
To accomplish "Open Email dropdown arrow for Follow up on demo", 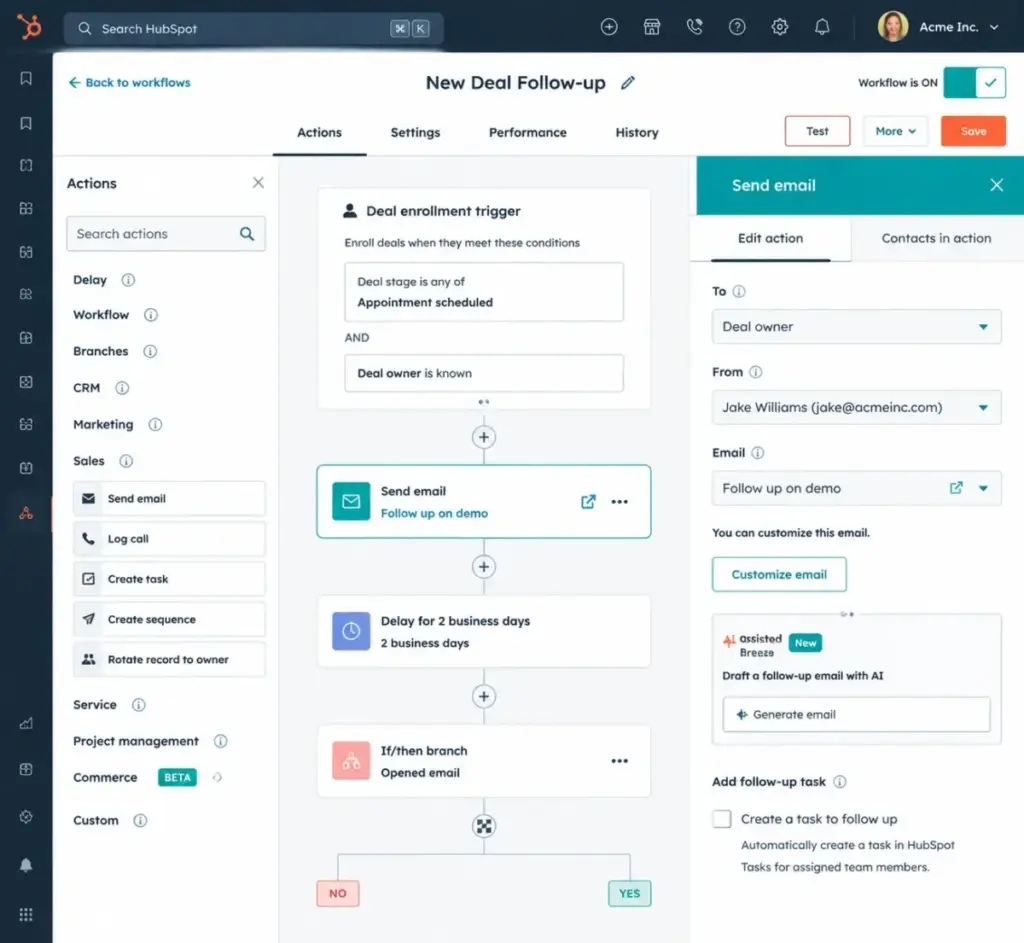I will coord(984,488).
